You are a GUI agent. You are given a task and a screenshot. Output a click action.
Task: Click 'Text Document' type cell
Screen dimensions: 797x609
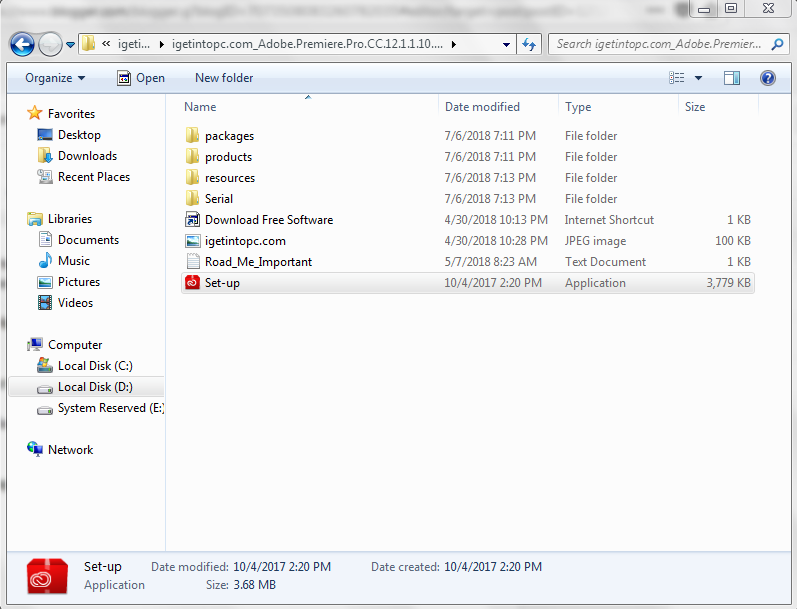605,262
